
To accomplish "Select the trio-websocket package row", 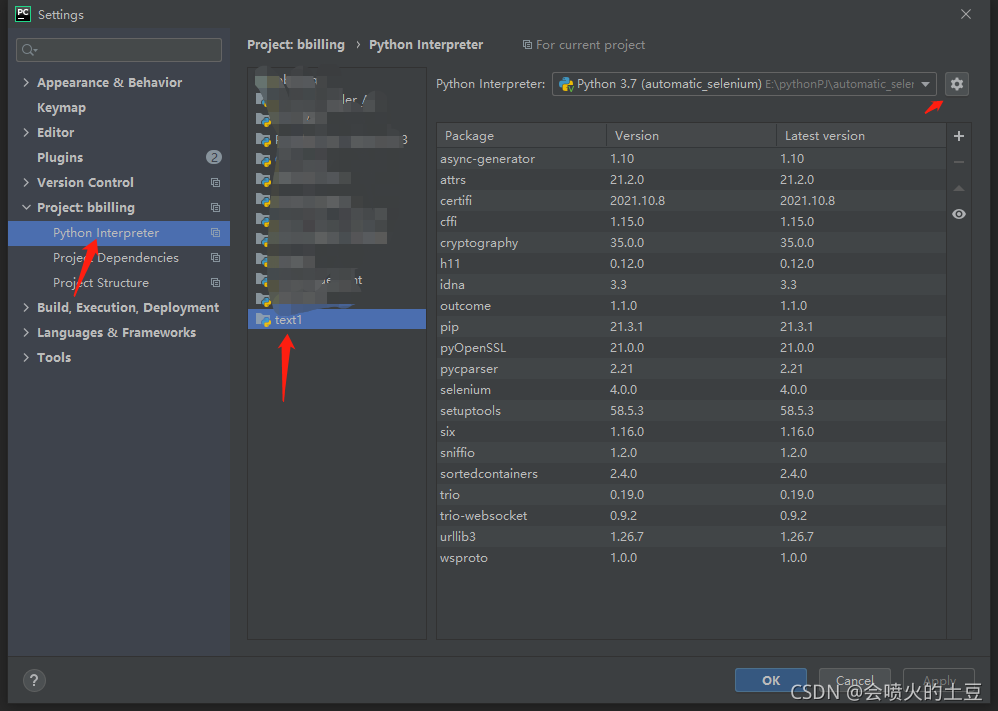I will (x=691, y=516).
